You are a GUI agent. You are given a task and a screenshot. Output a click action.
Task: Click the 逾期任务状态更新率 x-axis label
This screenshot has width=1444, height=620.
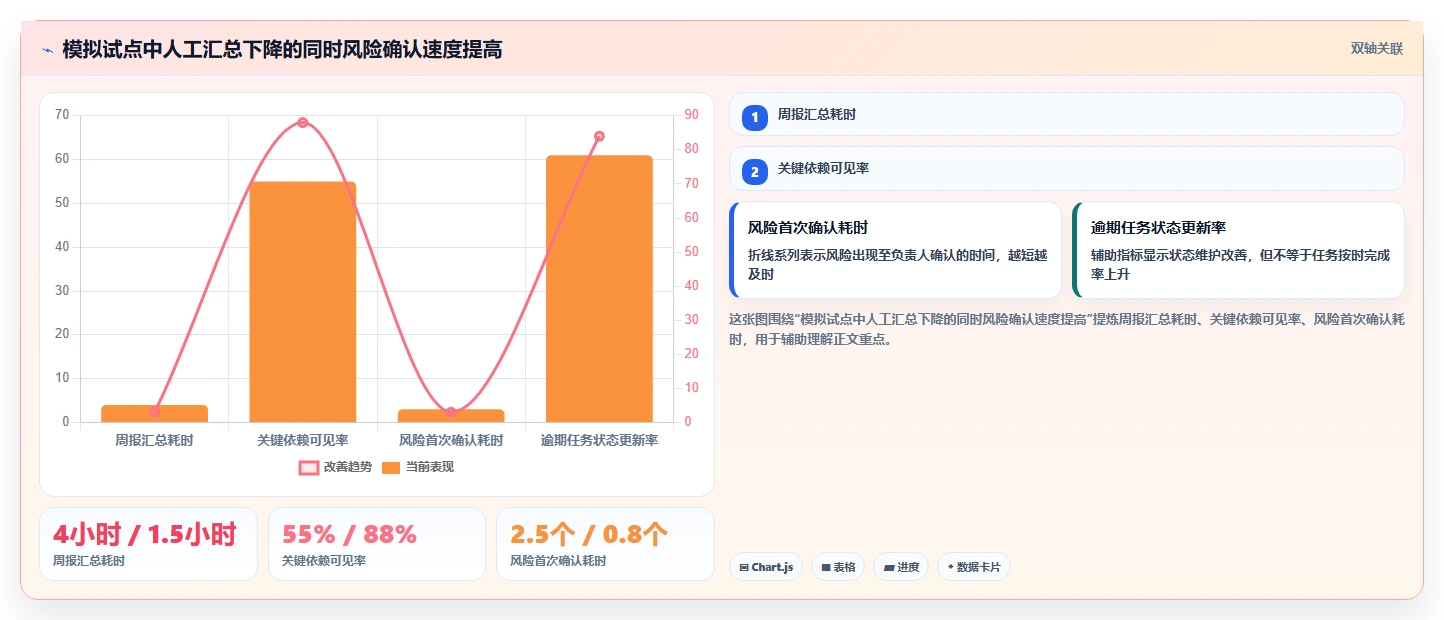coord(599,440)
